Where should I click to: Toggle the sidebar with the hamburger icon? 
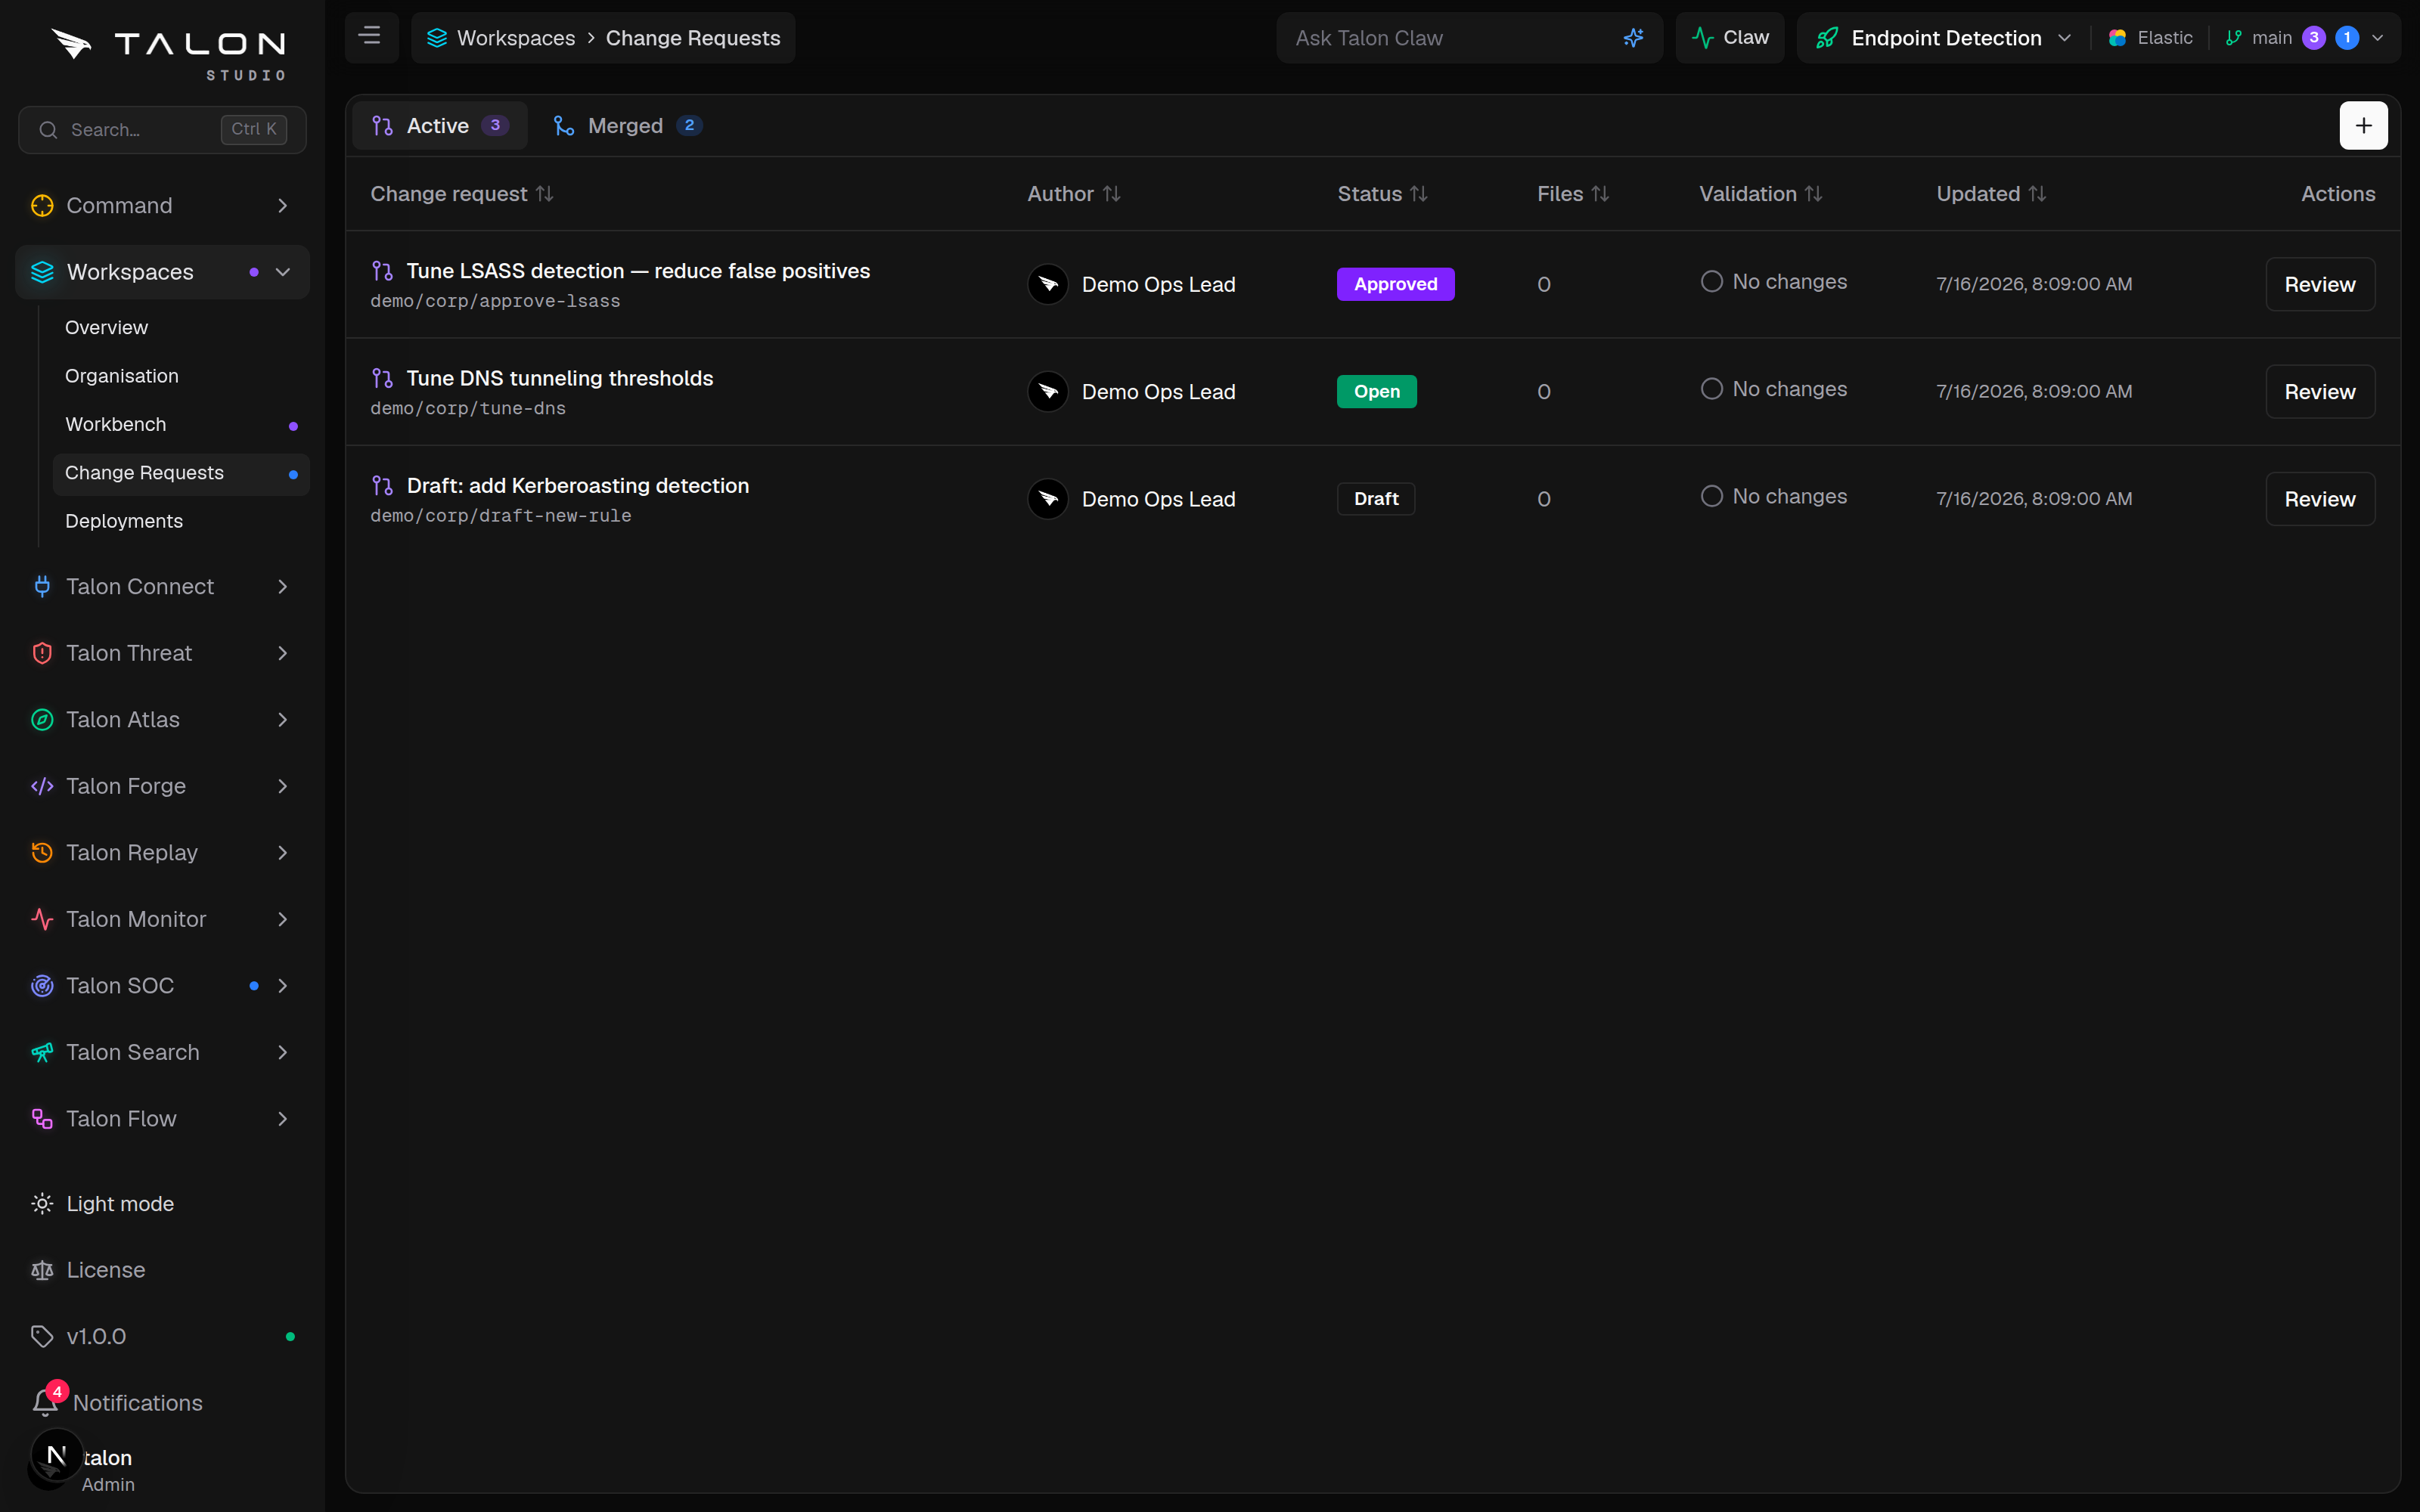[x=370, y=37]
